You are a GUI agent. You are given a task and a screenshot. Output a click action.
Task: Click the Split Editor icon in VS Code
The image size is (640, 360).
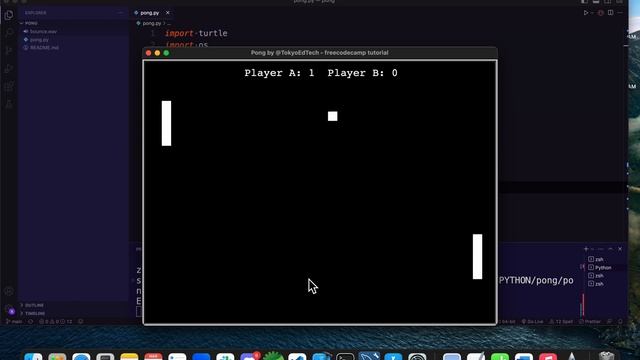pos(611,13)
